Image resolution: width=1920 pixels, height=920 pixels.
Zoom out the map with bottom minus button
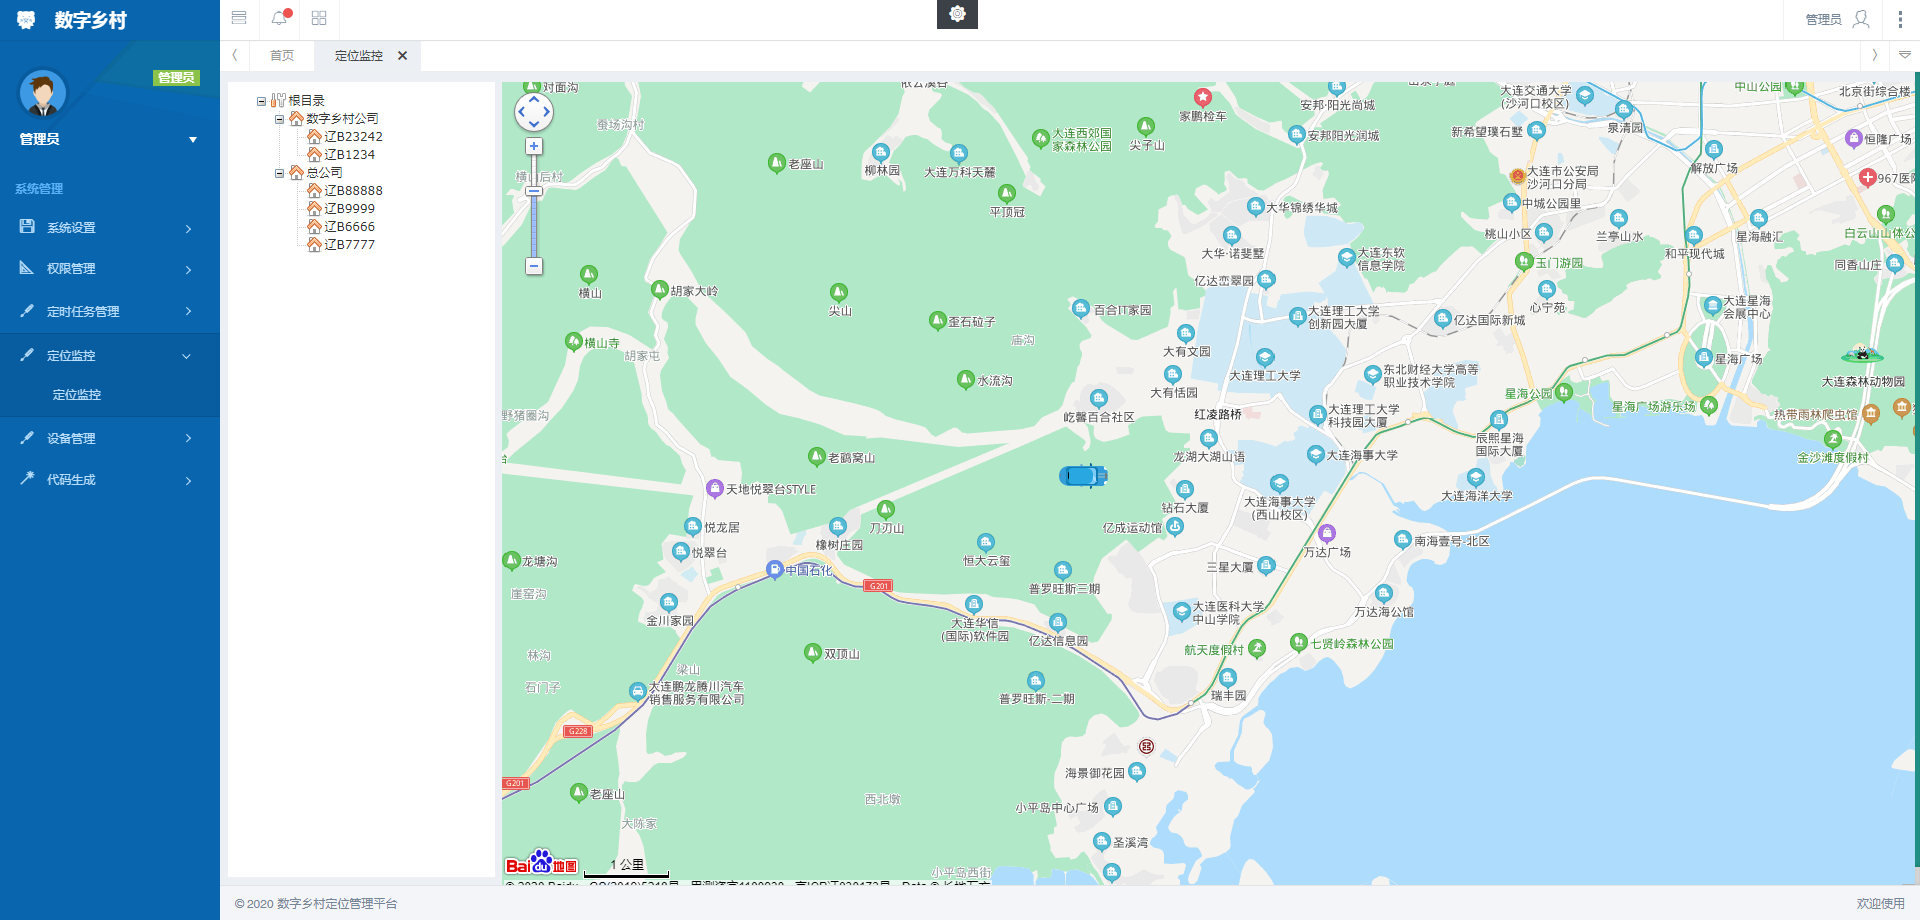click(x=534, y=266)
